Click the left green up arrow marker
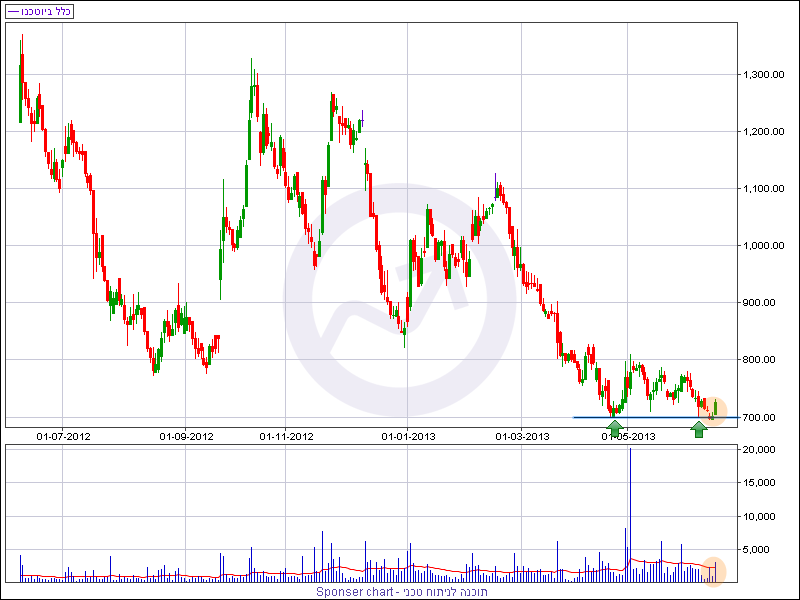This screenshot has height=600, width=800. click(615, 429)
